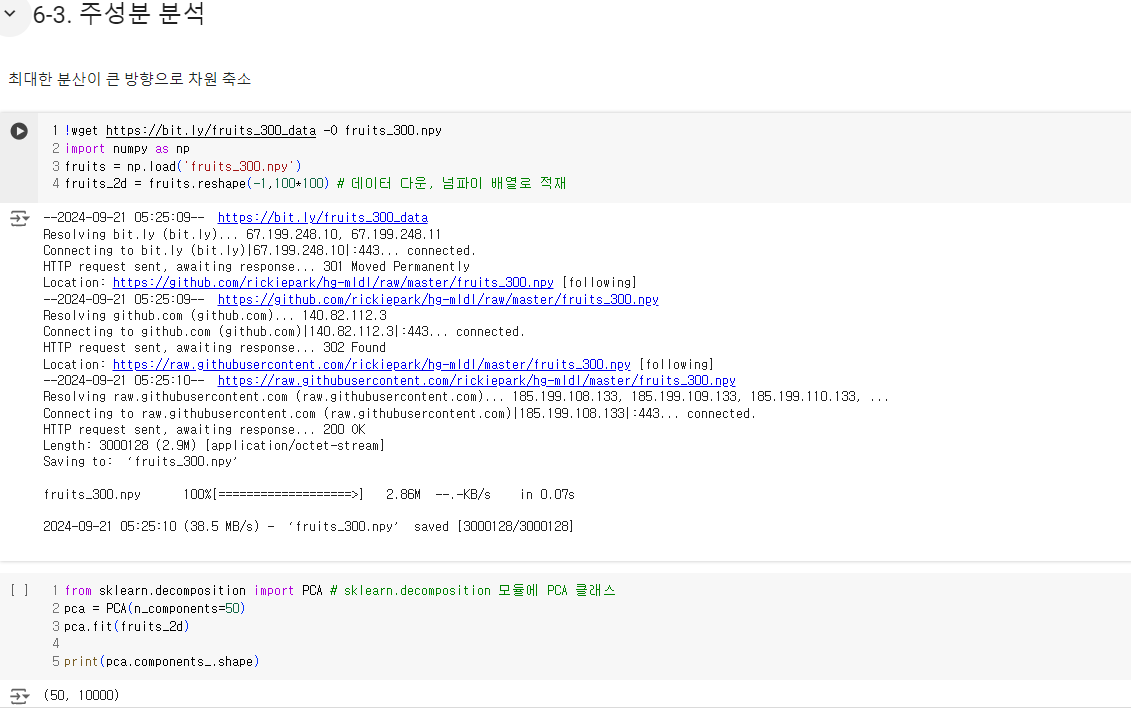1131x713 pixels.
Task: Open bit.ly/fruits_300_data link in output log
Action: point(322,217)
